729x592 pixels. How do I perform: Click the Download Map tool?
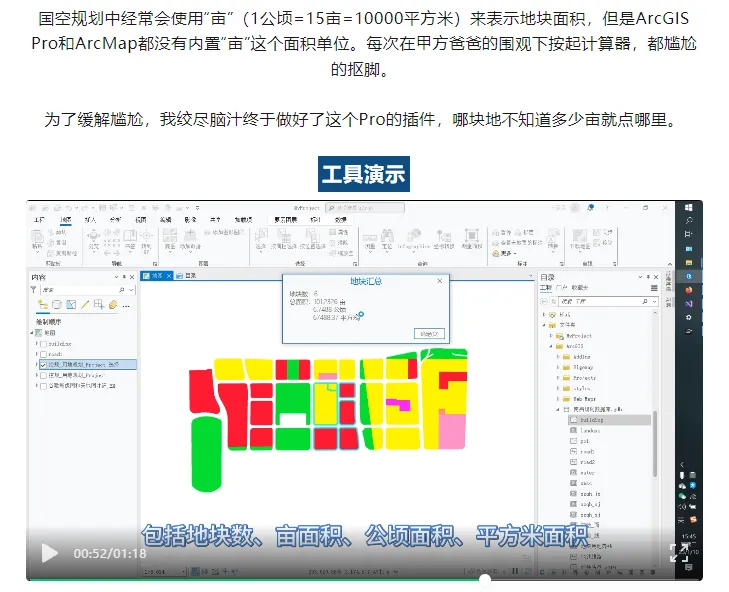[x=580, y=239]
